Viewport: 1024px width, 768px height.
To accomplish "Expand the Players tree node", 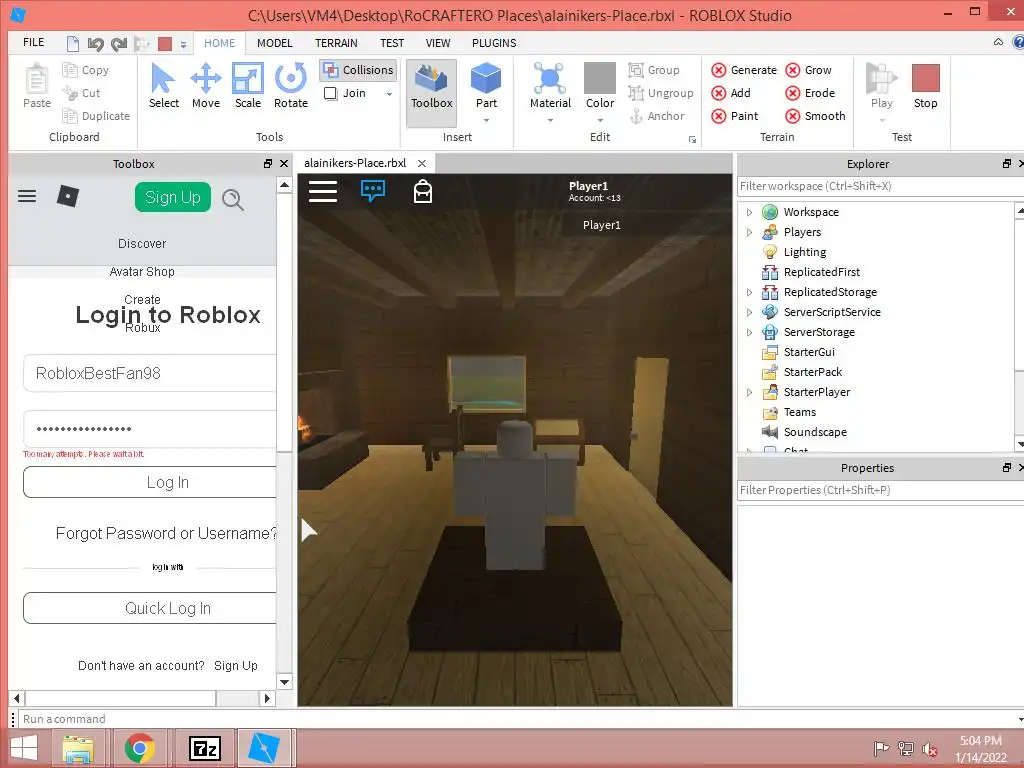I will 749,232.
